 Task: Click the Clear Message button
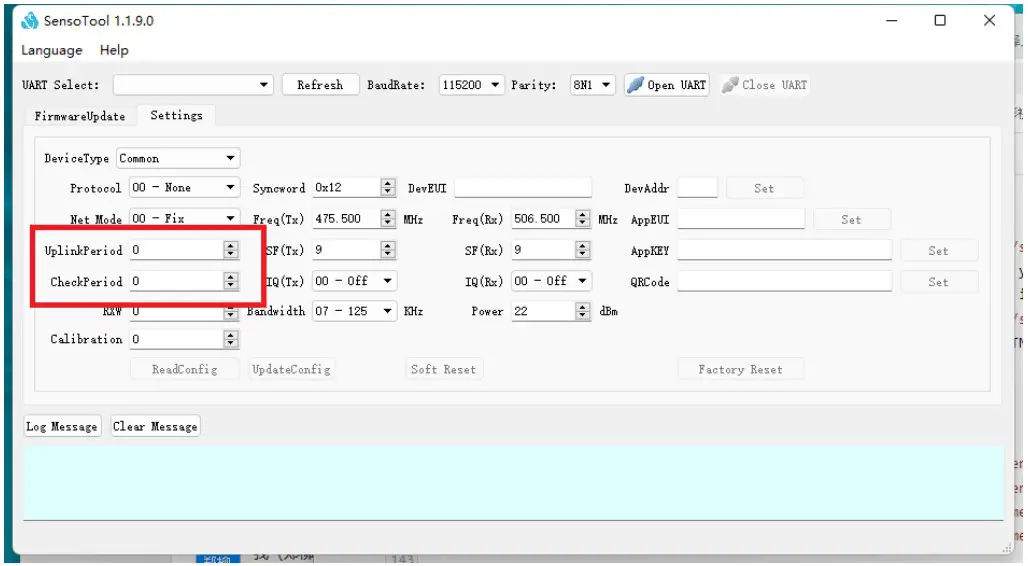155,426
